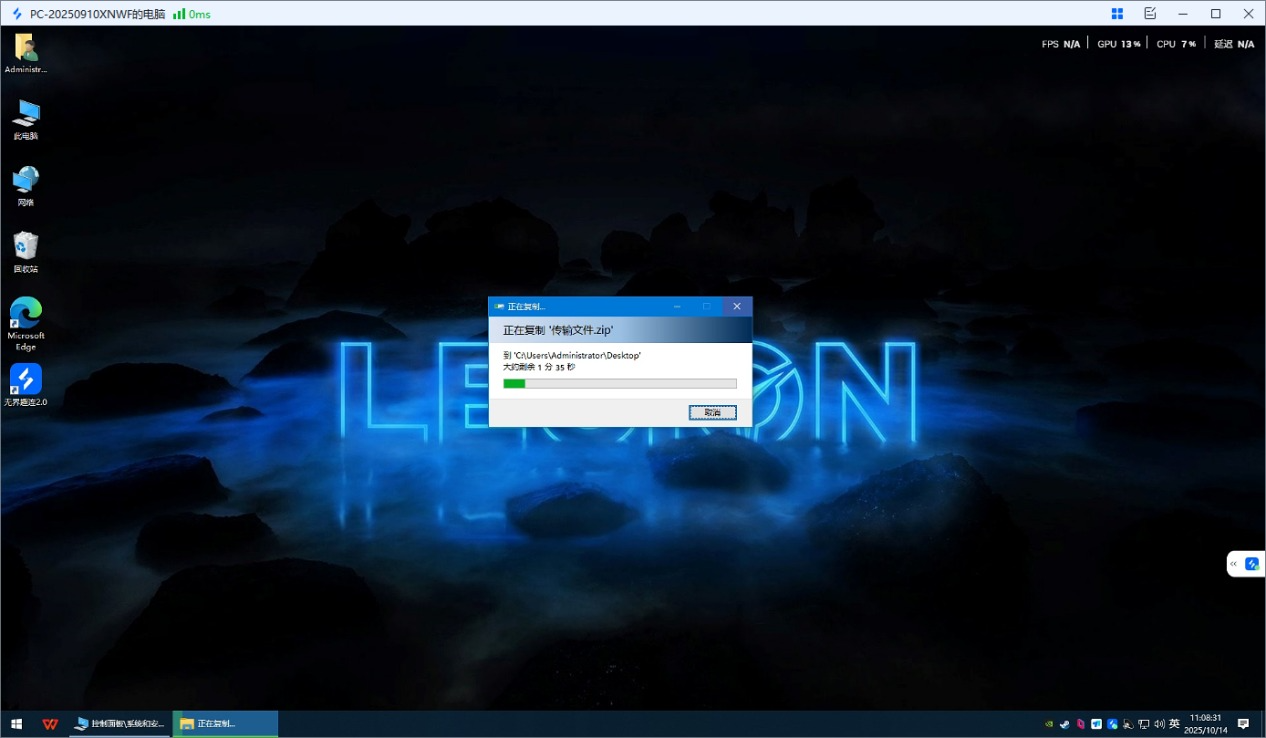Open Microsoft Edge desktop shortcut
Viewport: 1266px width, 738px height.
click(26, 322)
